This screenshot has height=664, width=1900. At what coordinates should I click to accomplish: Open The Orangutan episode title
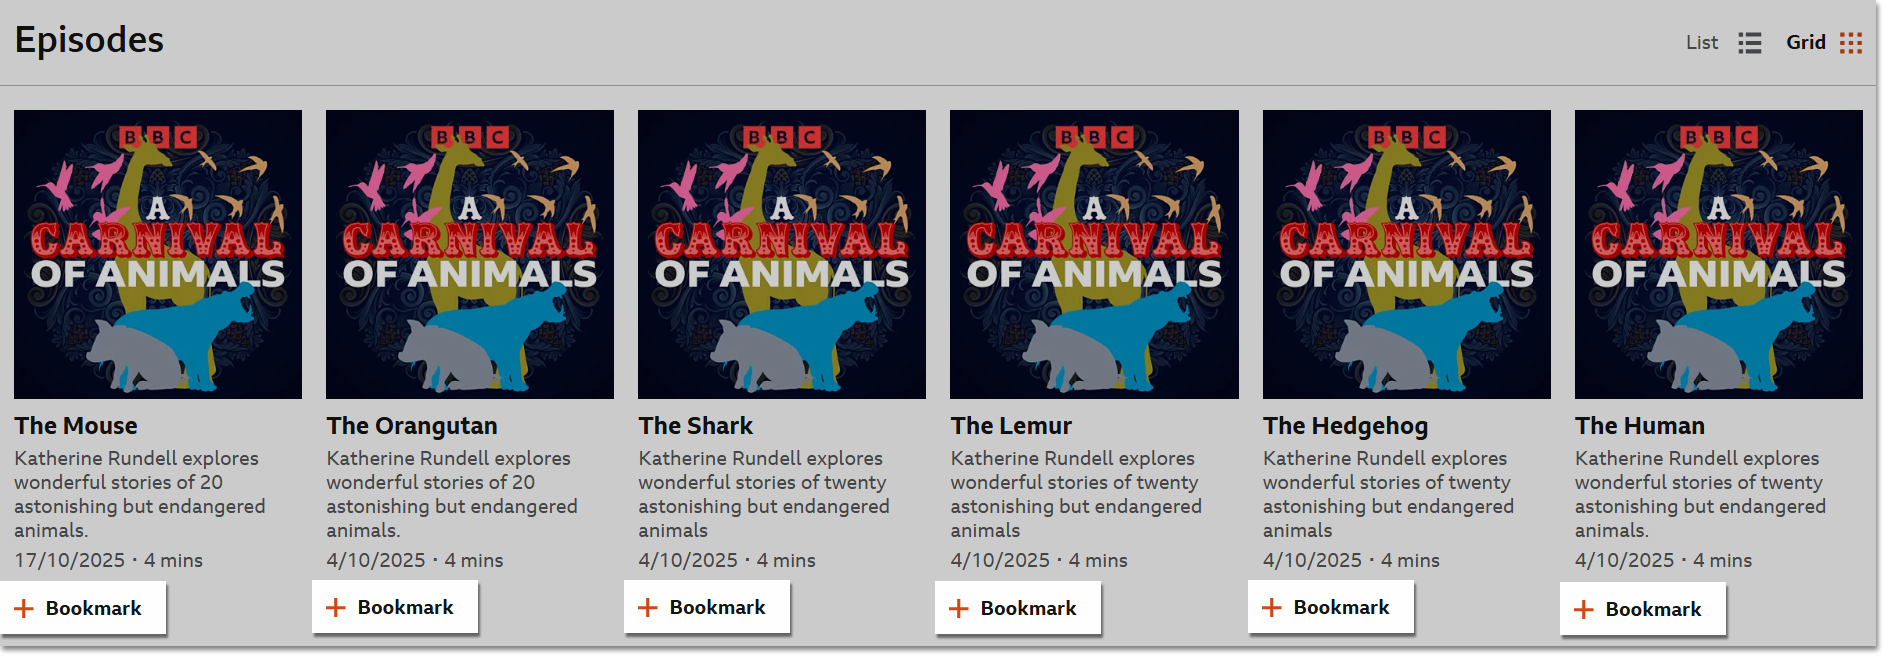pyautogui.click(x=412, y=426)
